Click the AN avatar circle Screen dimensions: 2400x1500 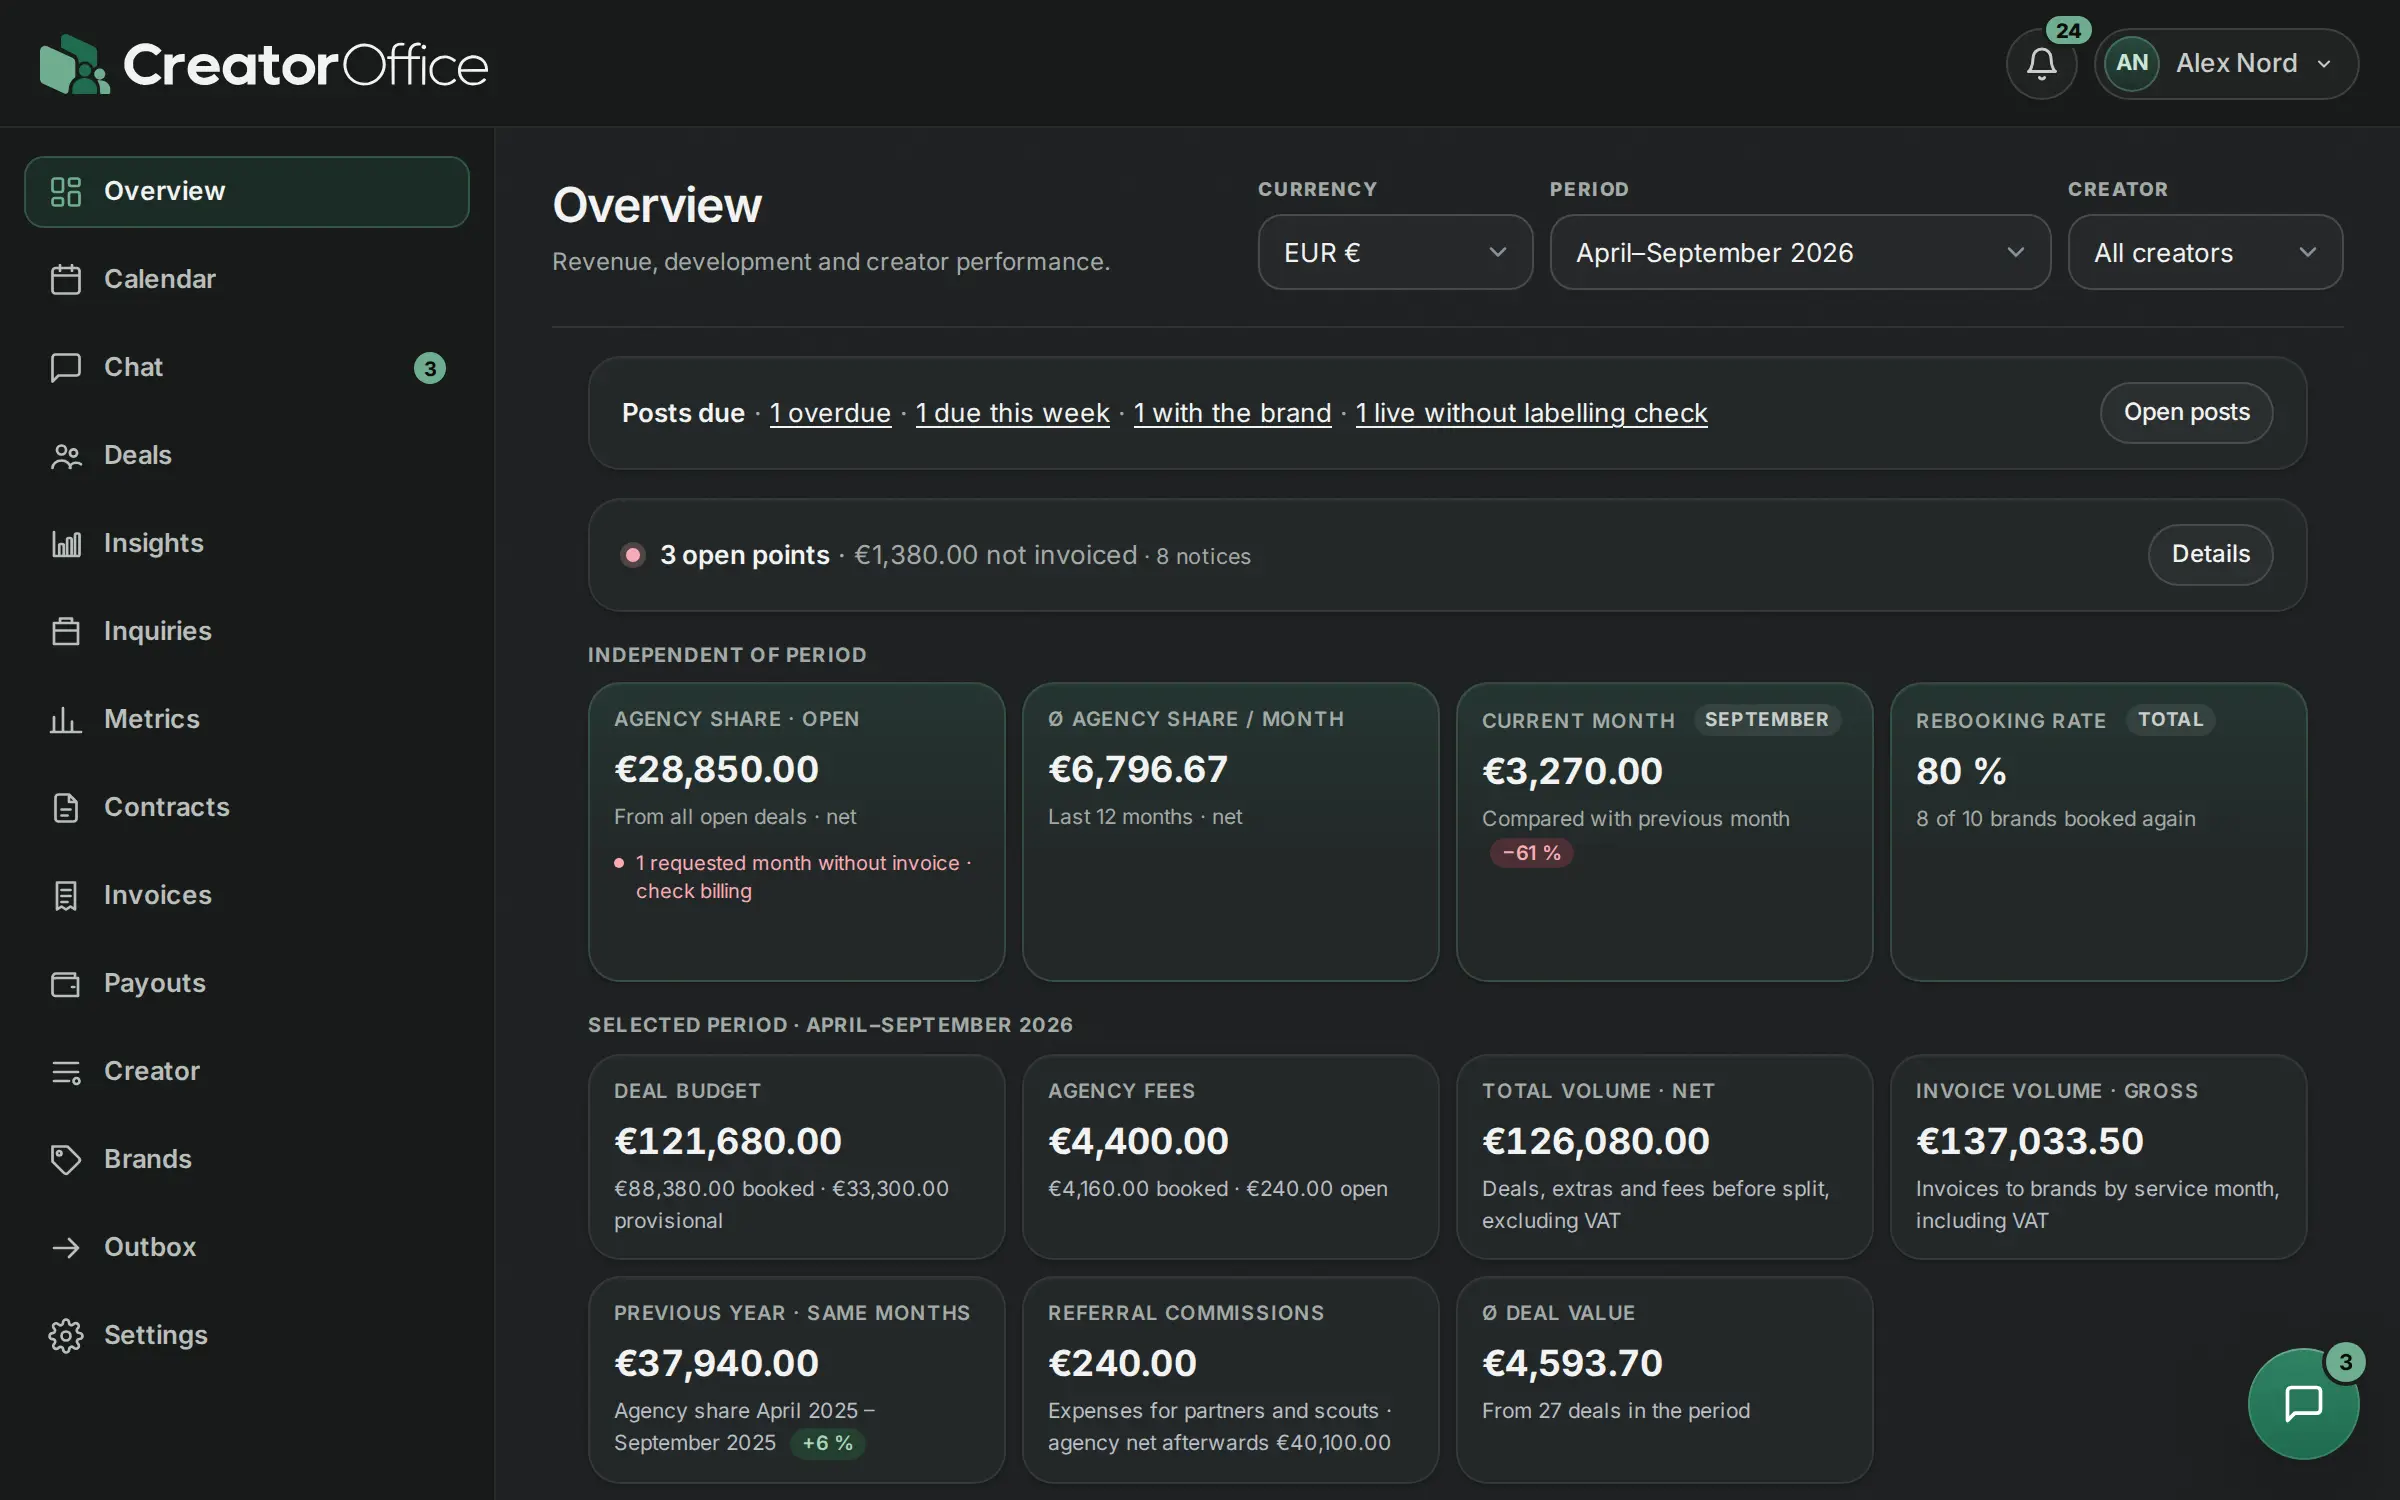(2131, 63)
